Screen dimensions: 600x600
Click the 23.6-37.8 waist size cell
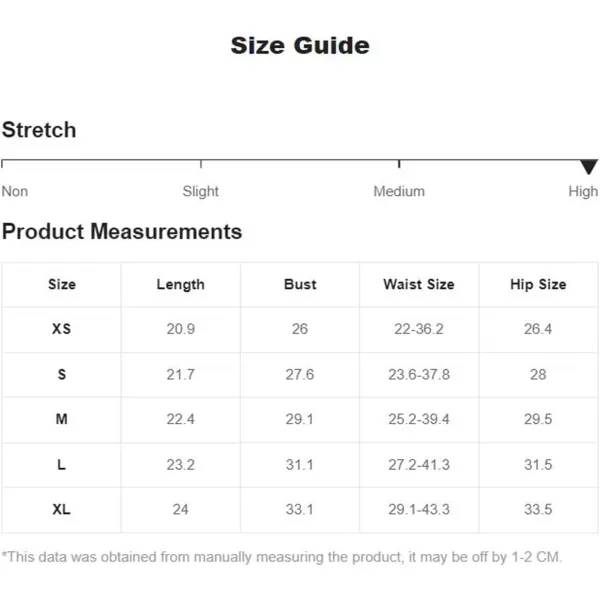(x=419, y=374)
